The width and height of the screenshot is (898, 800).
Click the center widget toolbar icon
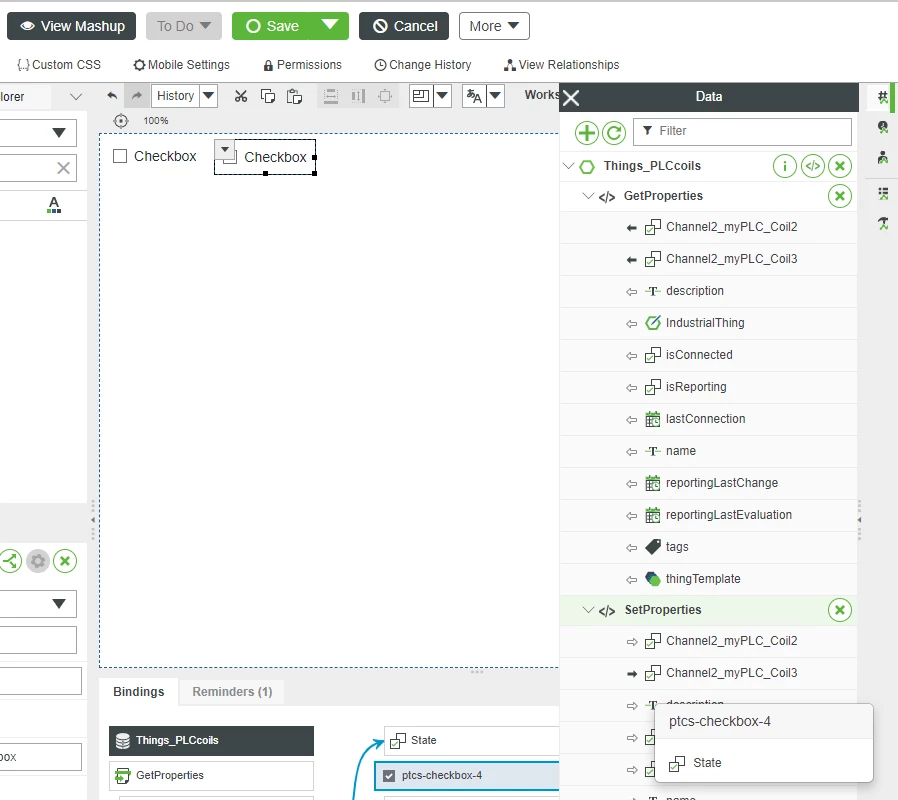pyautogui.click(x=385, y=96)
